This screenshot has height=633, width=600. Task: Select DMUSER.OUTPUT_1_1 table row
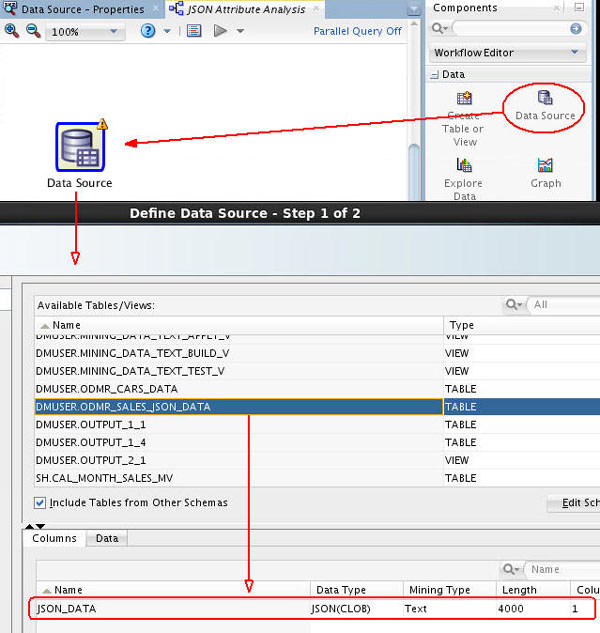(x=317, y=425)
